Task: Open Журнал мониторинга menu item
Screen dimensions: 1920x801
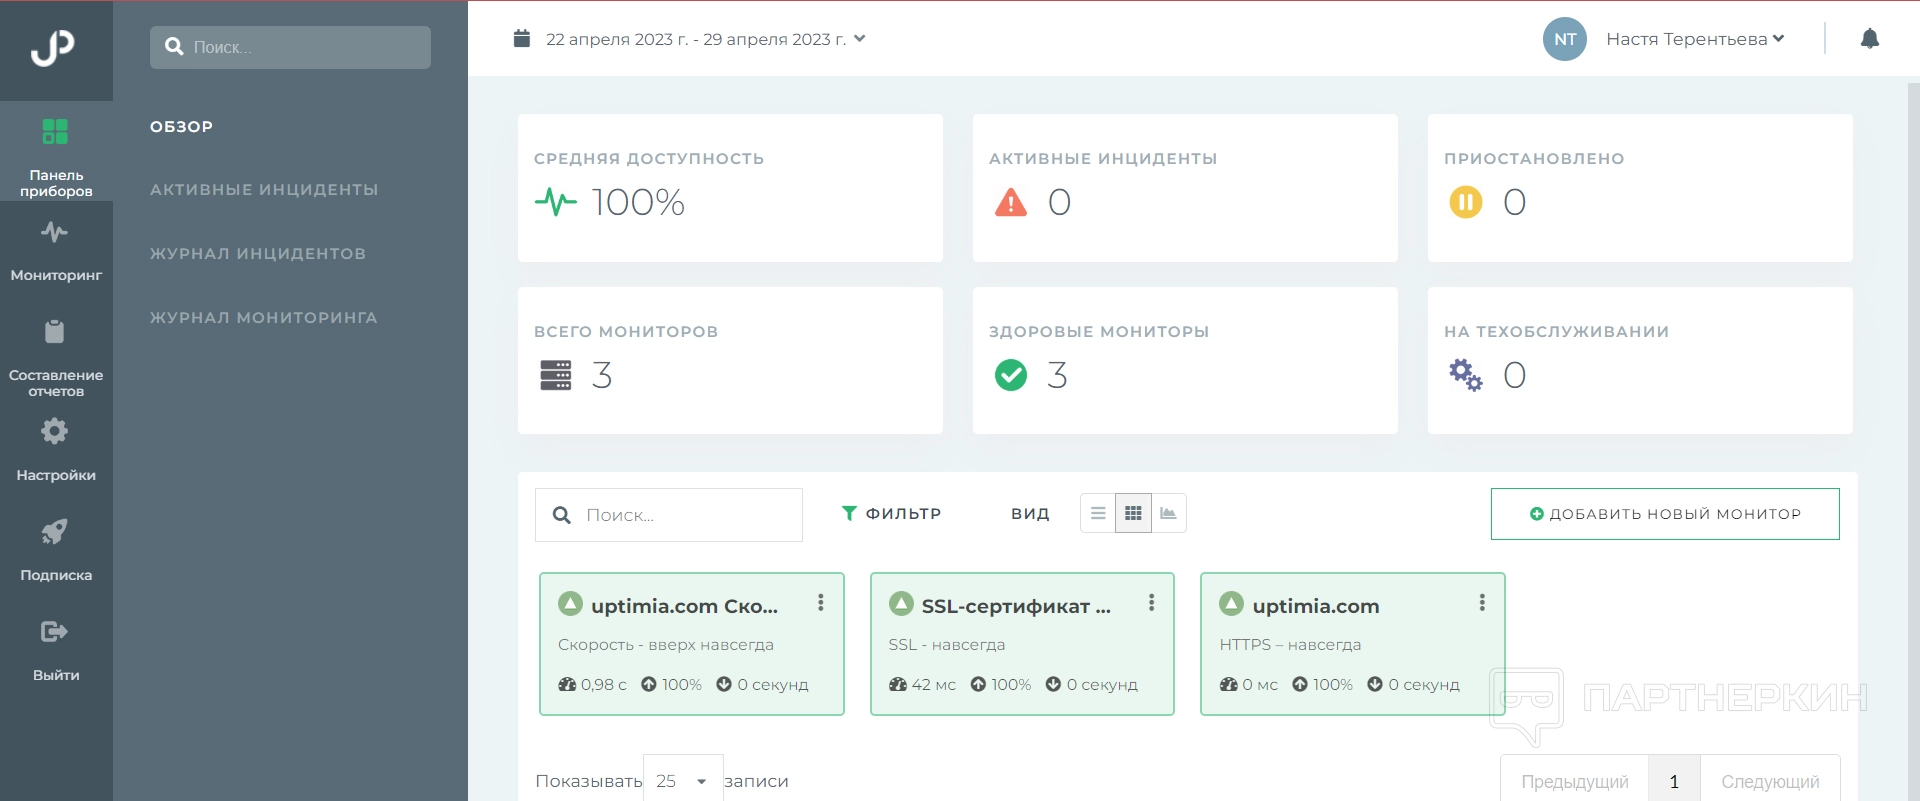Action: coord(264,318)
